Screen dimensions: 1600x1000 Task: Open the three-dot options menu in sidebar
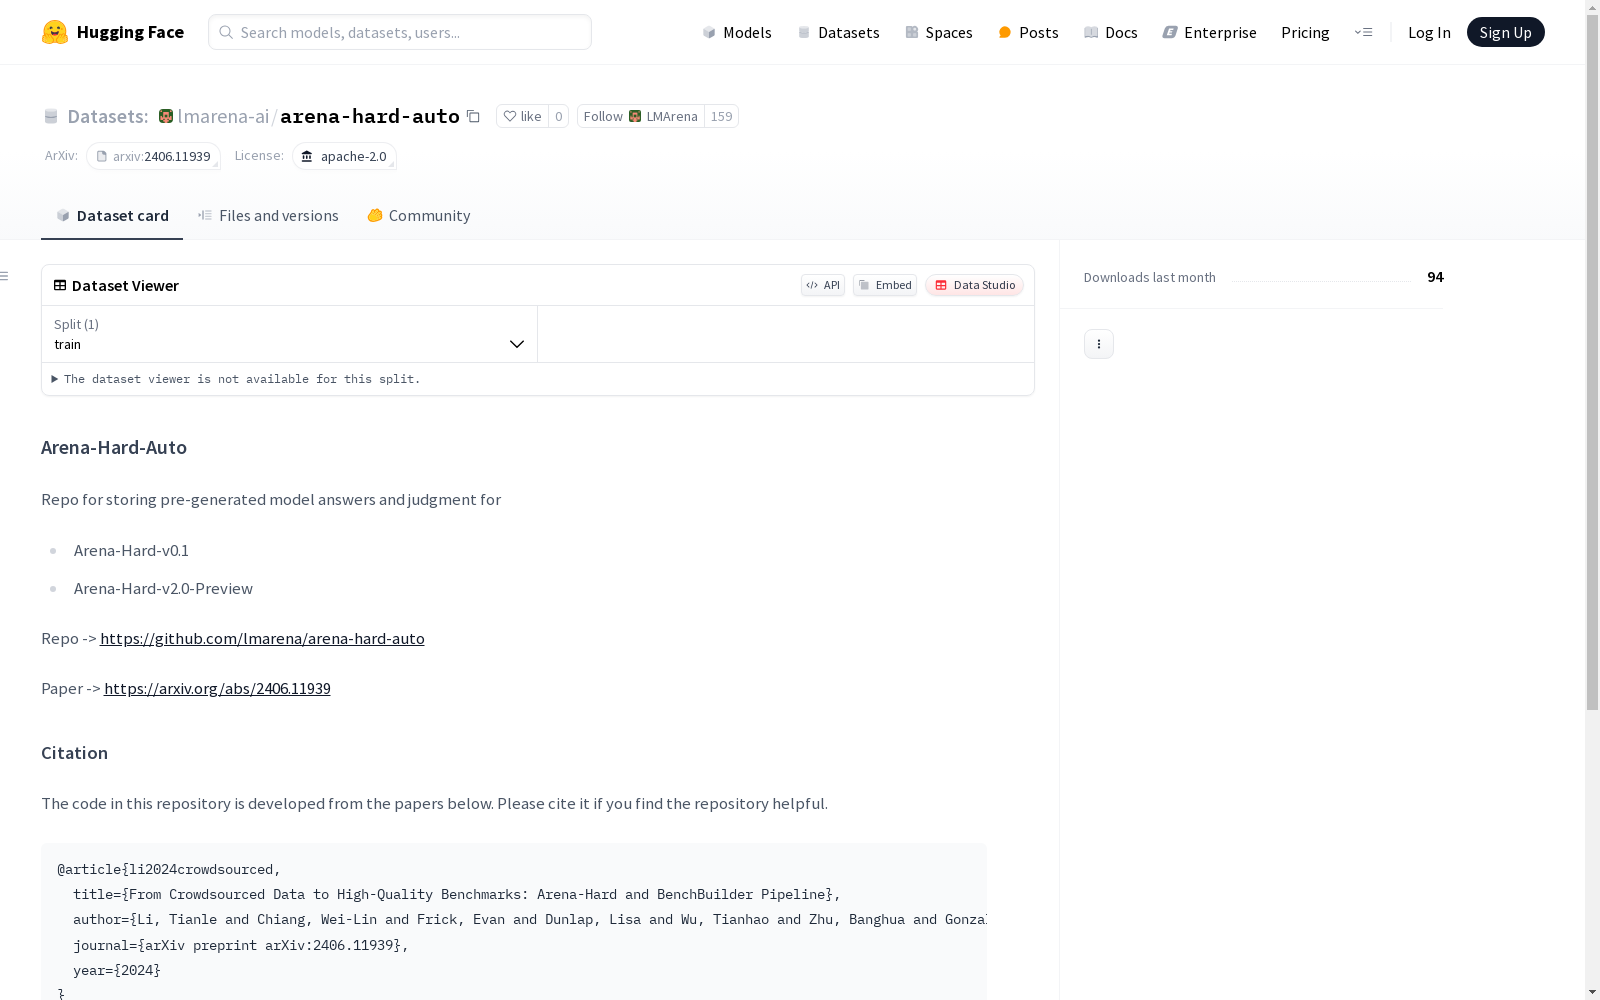tap(1099, 344)
